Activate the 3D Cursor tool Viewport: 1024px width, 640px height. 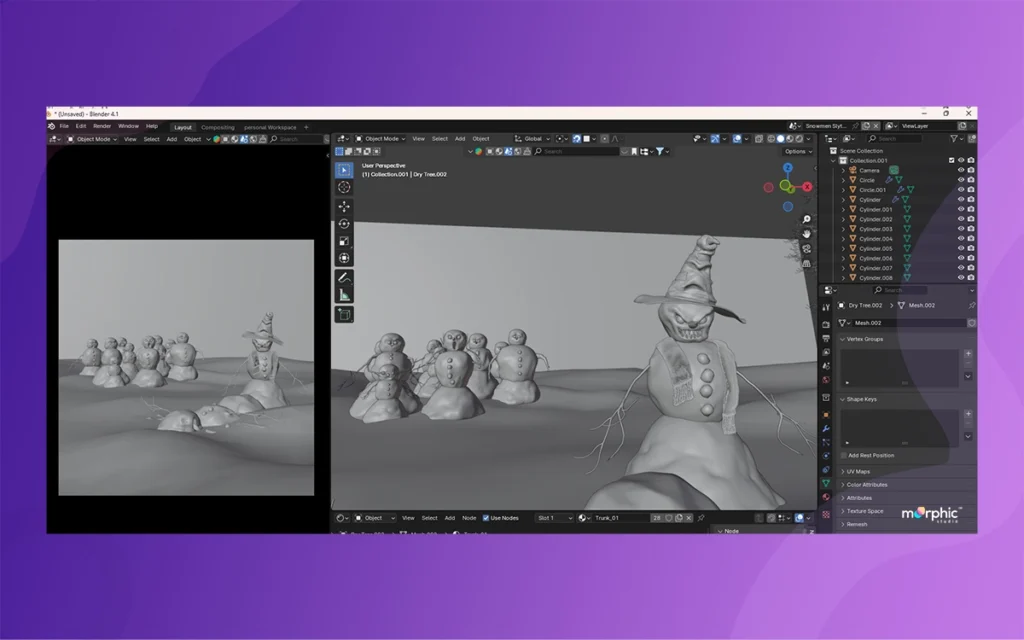click(344, 187)
